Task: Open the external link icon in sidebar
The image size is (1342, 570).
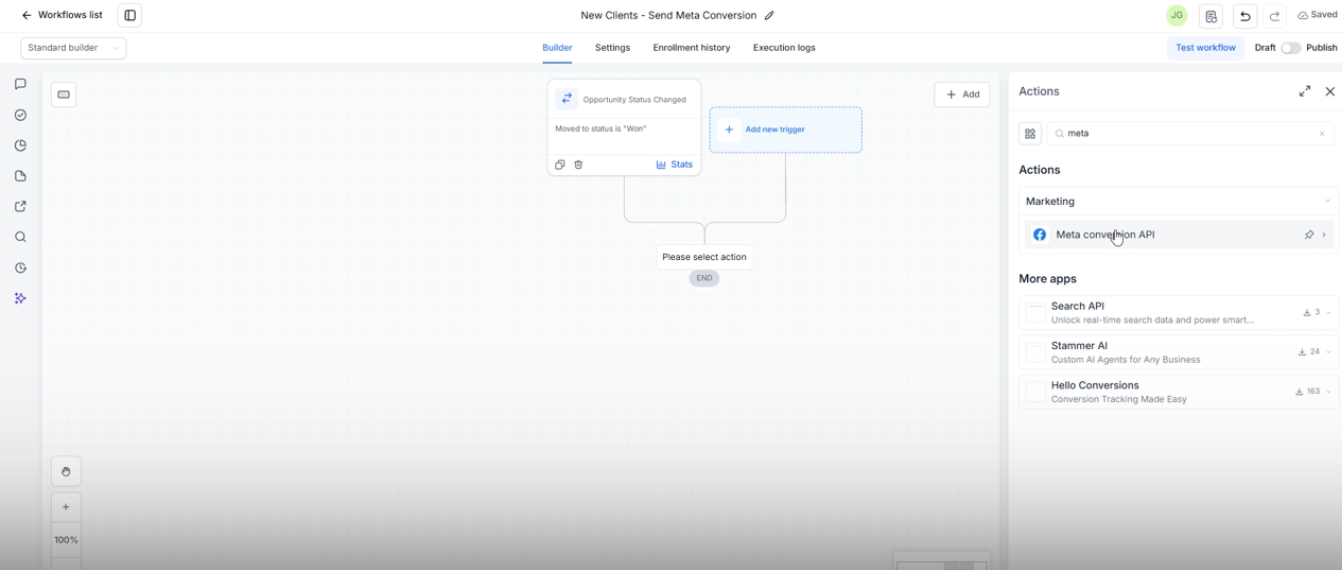Action: click(20, 207)
